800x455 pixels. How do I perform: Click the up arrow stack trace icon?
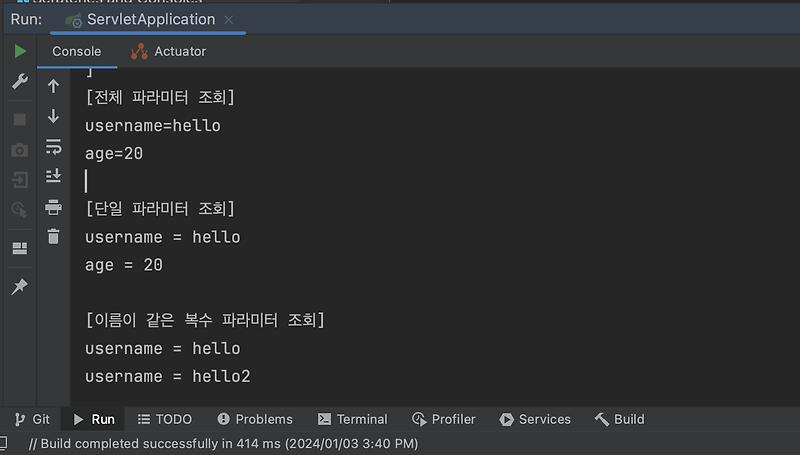[54, 87]
